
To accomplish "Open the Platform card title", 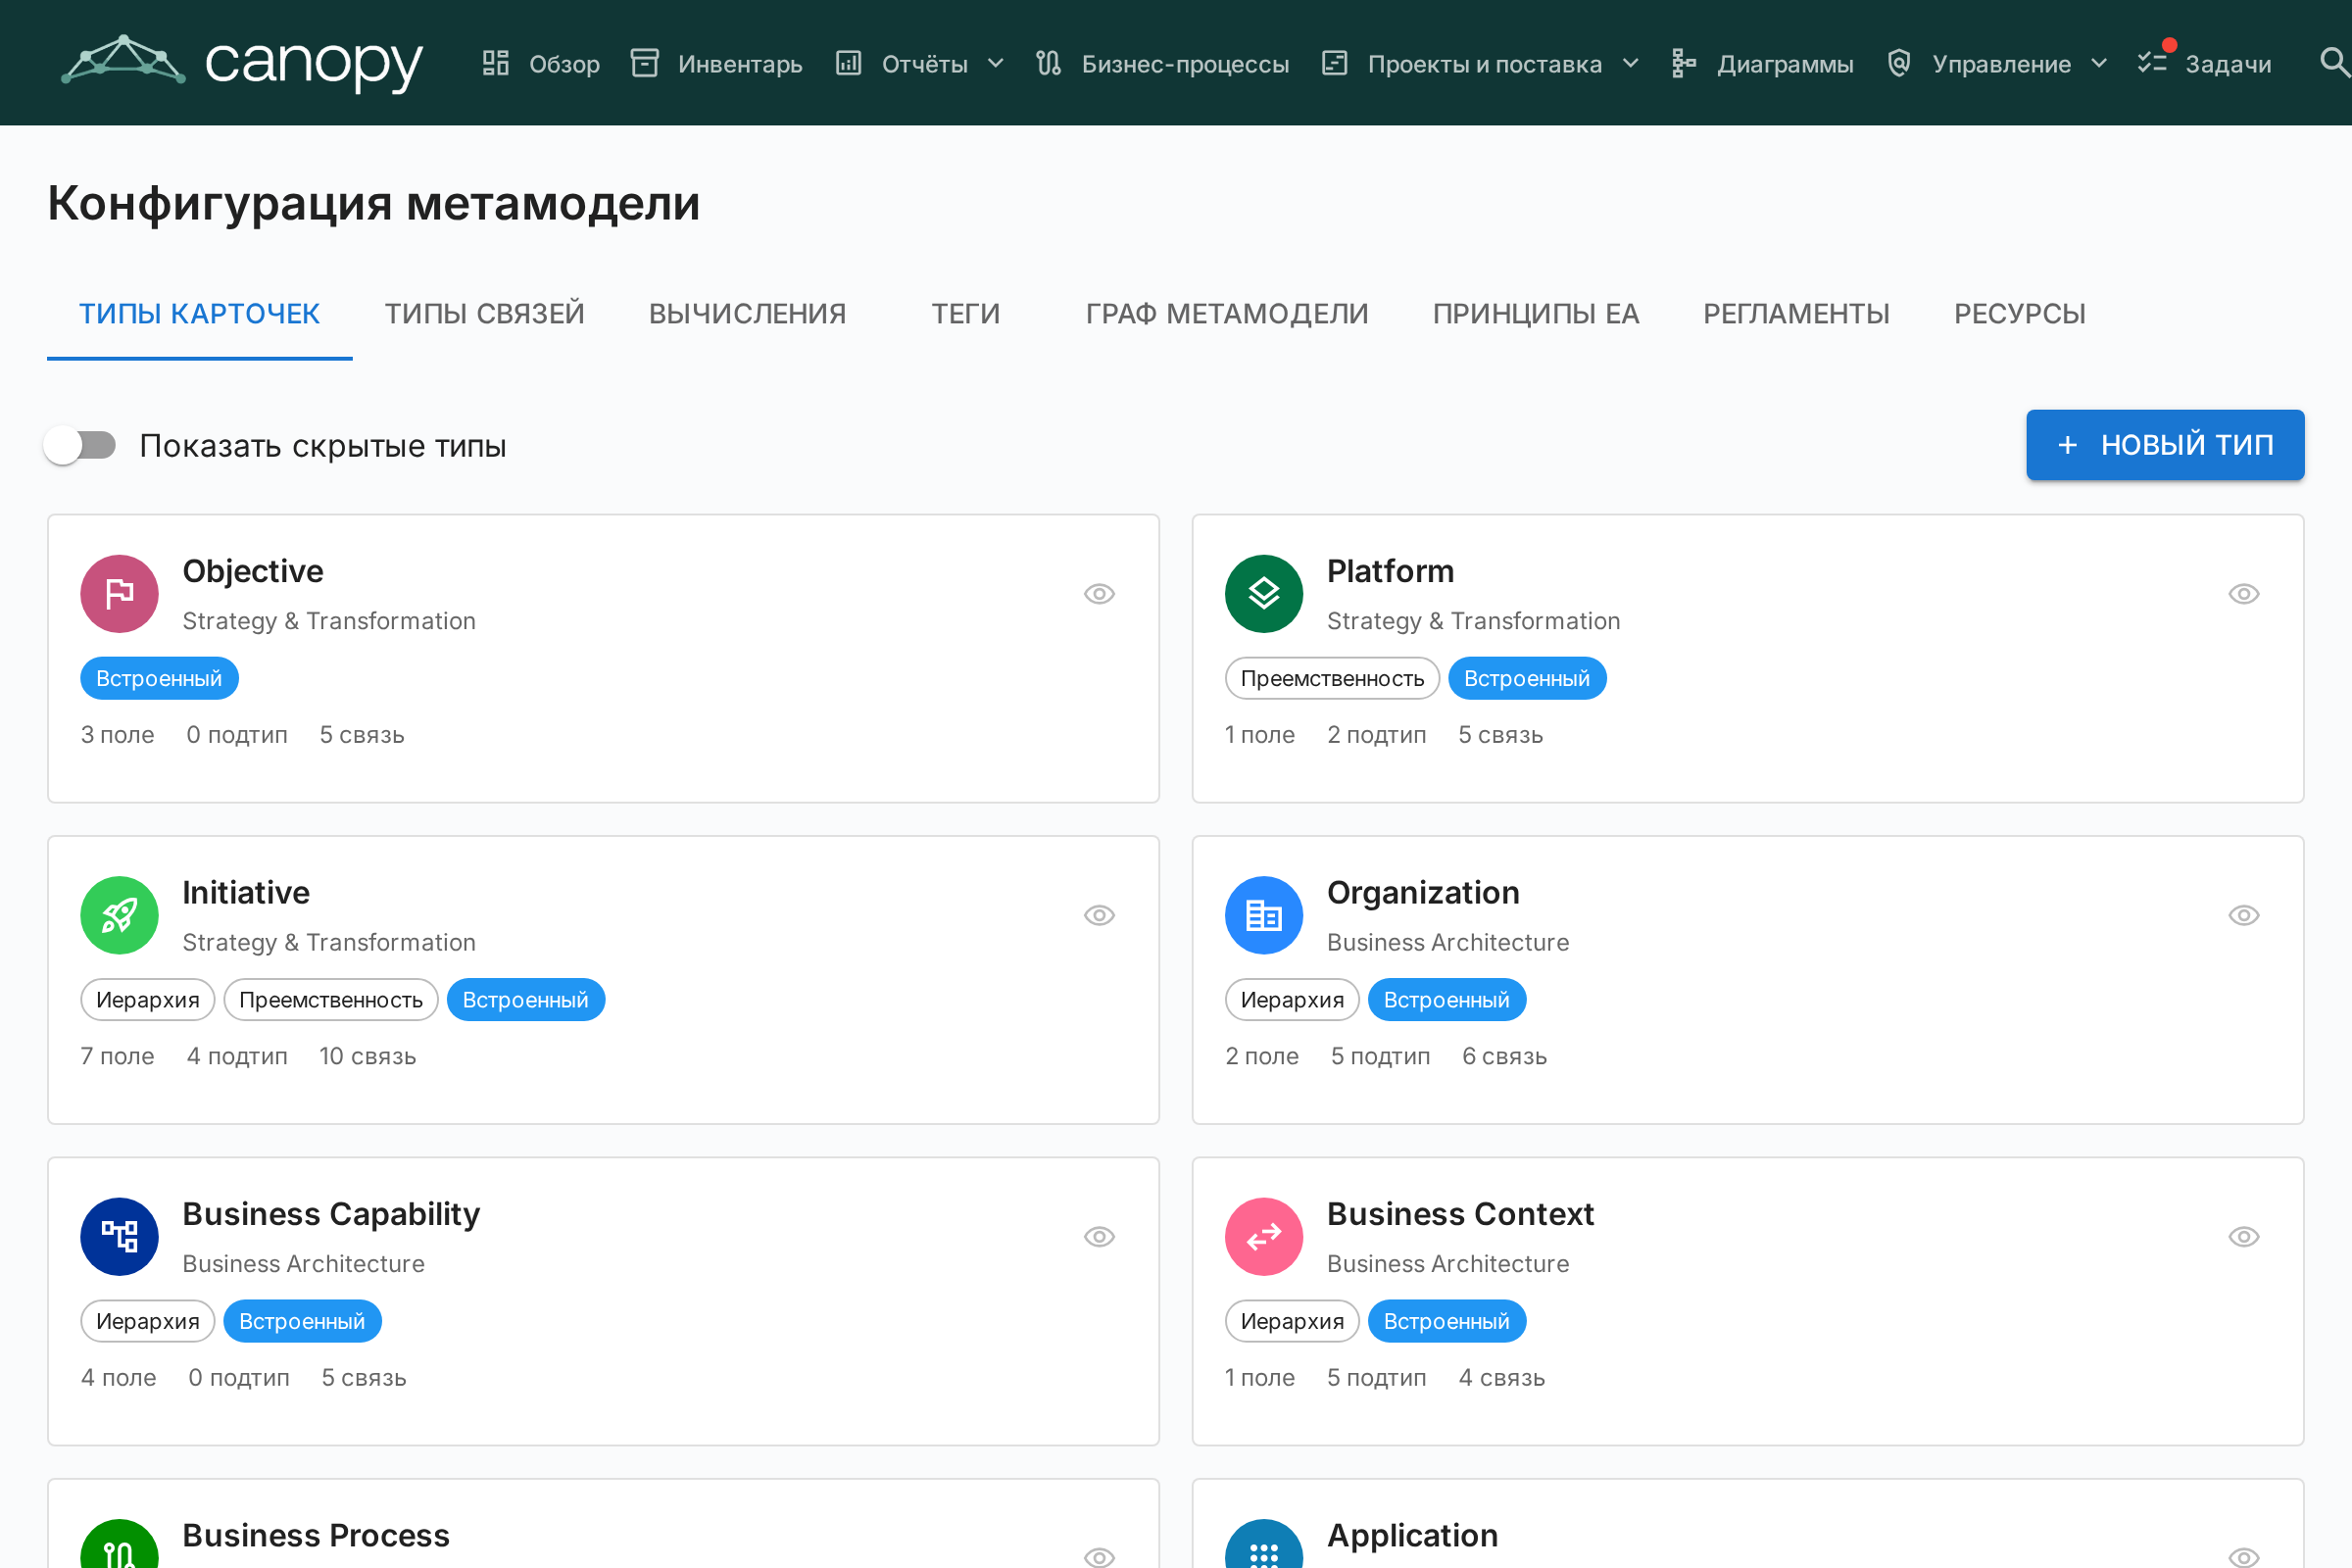I will (x=1390, y=571).
